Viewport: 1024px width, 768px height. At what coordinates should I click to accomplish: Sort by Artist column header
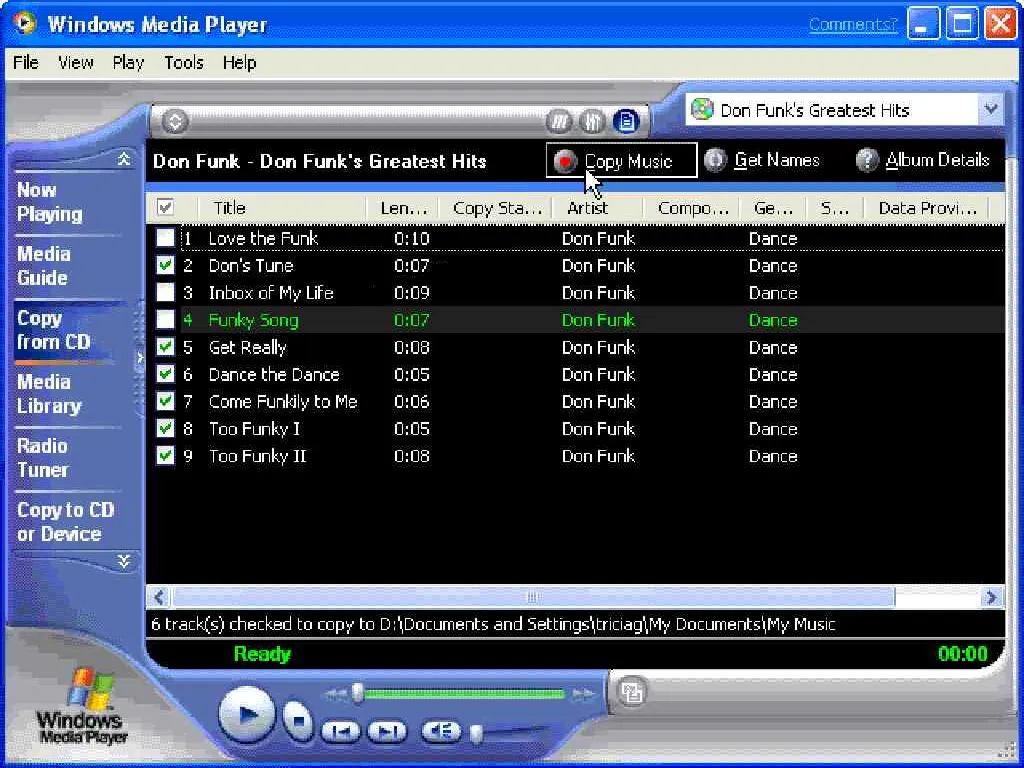[x=598, y=208]
